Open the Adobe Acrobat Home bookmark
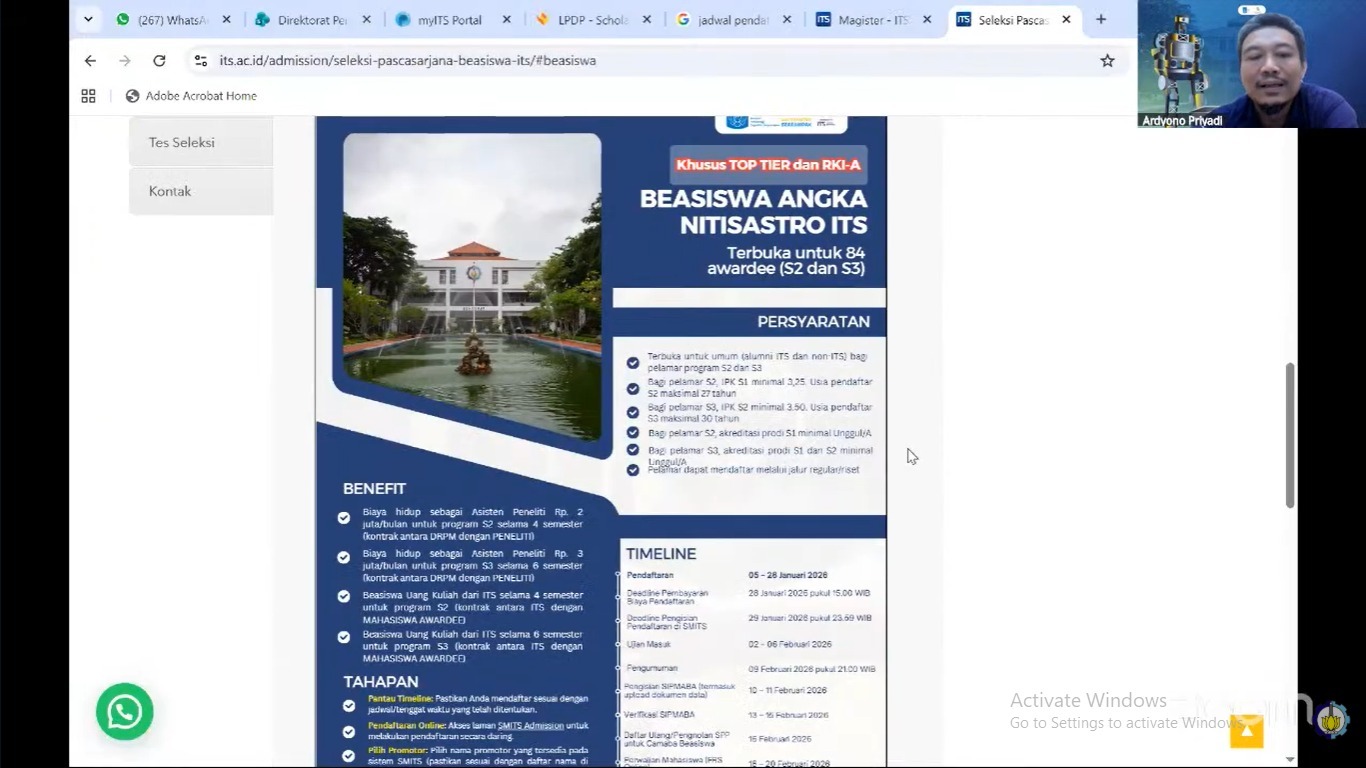Viewport: 1366px width, 768px height. pyautogui.click(x=191, y=96)
